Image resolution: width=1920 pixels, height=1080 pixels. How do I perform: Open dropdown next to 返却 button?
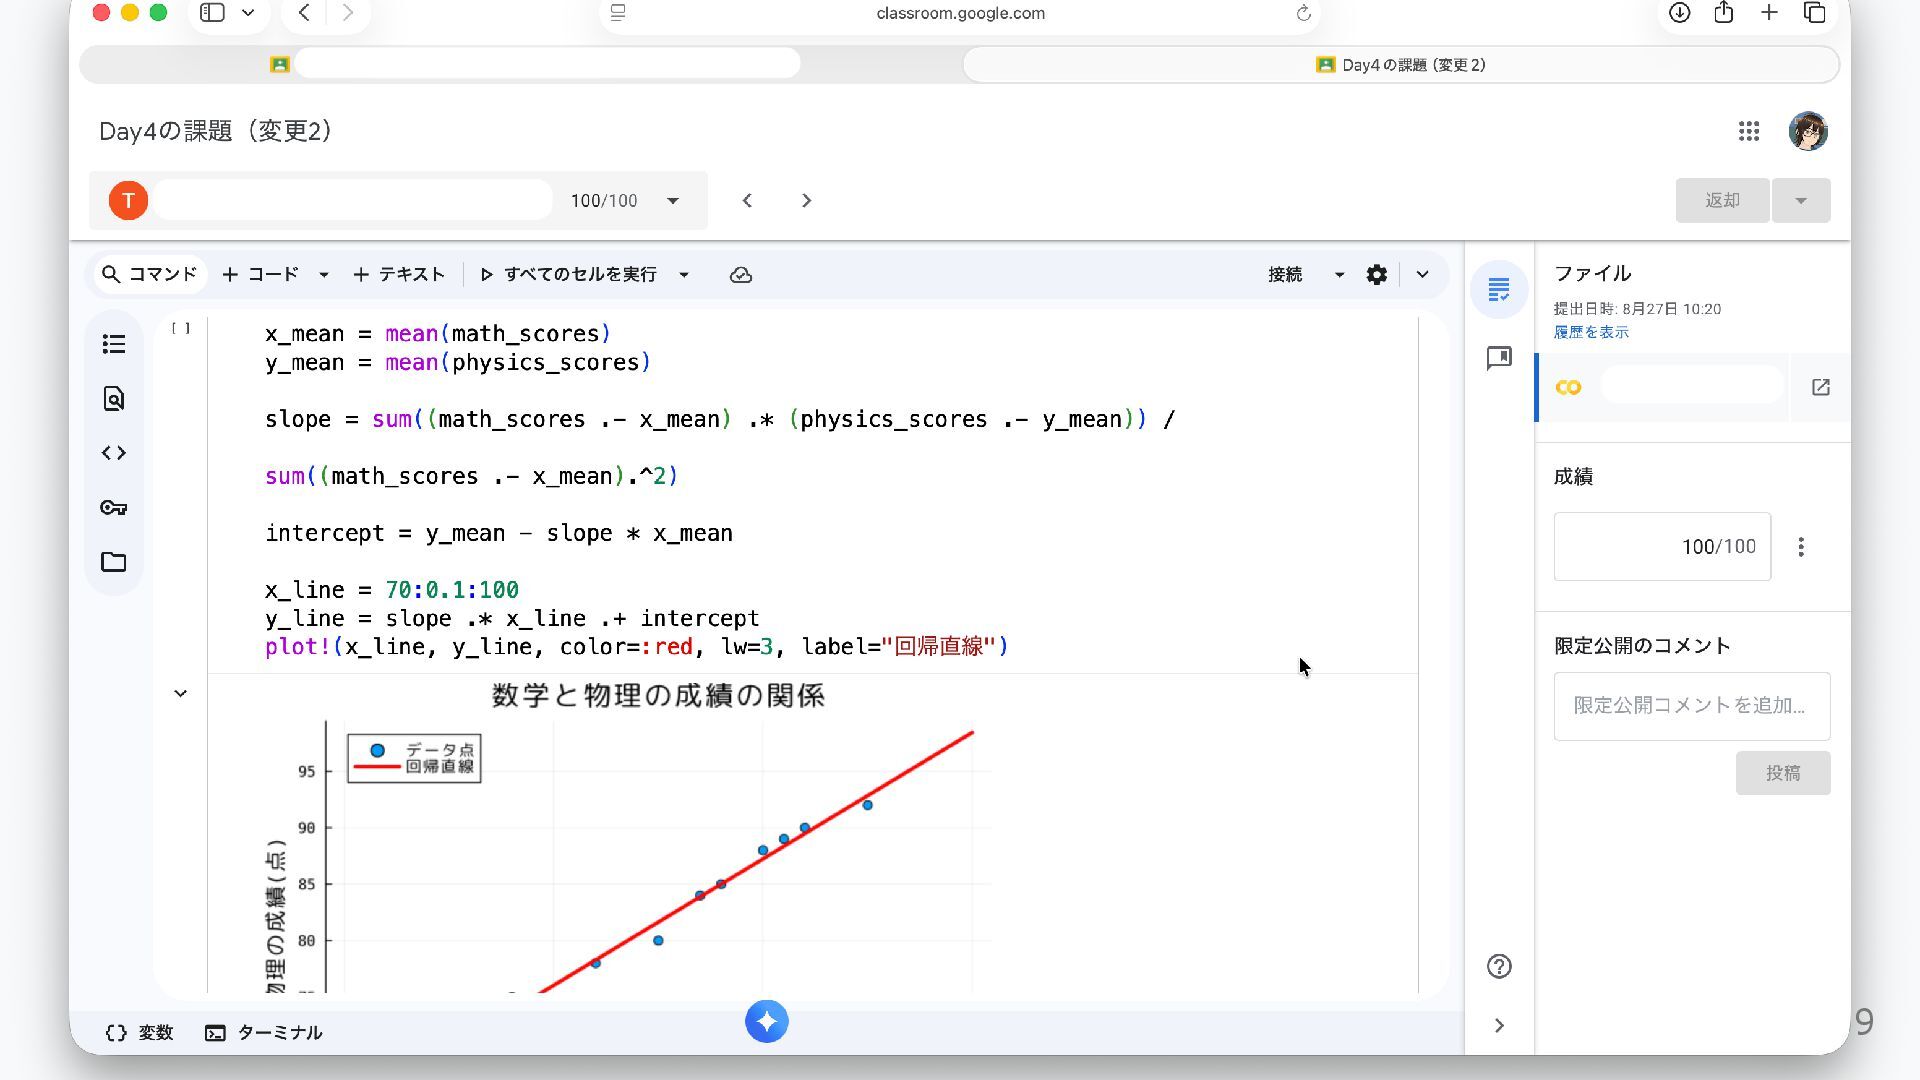(x=1800, y=201)
